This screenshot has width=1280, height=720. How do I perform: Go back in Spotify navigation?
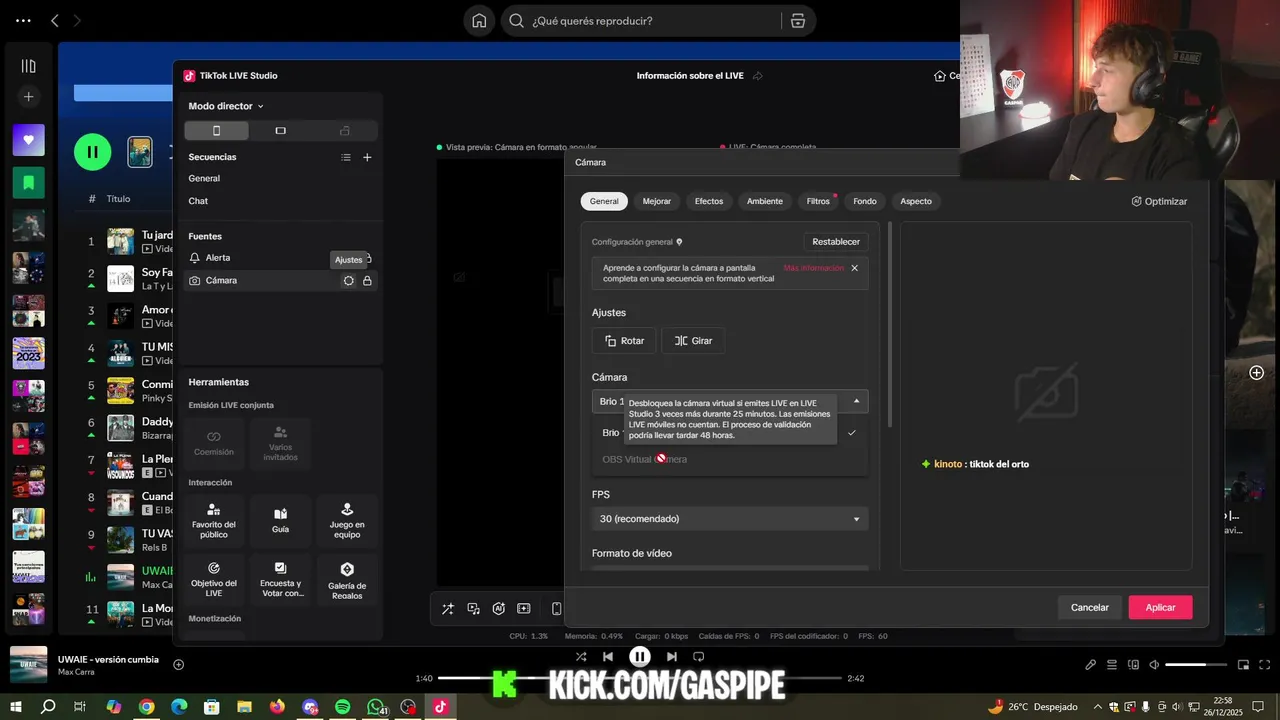coord(55,21)
